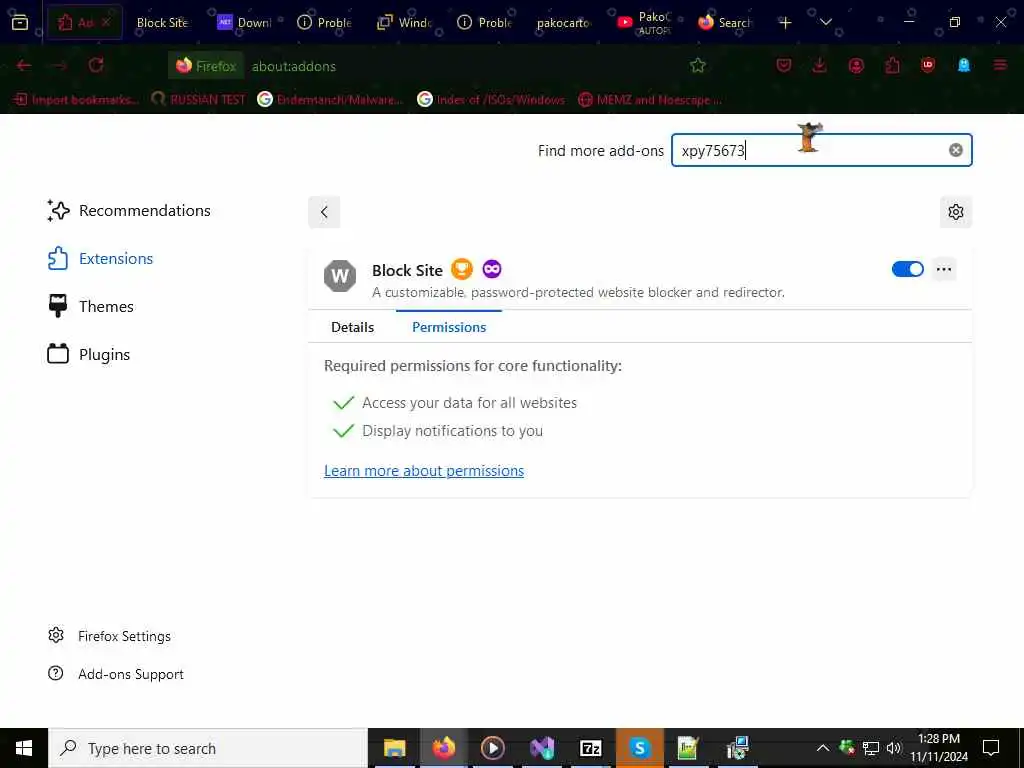Open the add-ons tools gear menu
The image size is (1024, 768).
coord(955,212)
